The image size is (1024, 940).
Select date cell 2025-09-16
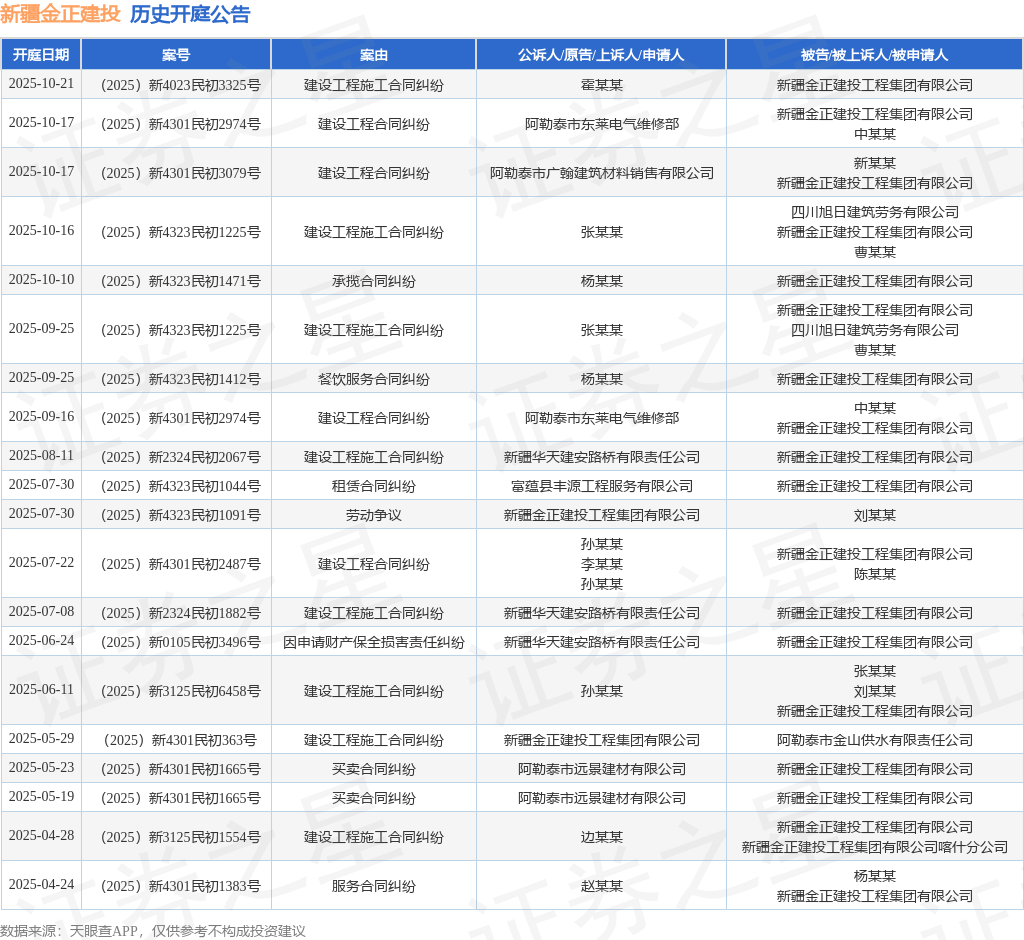[41, 417]
